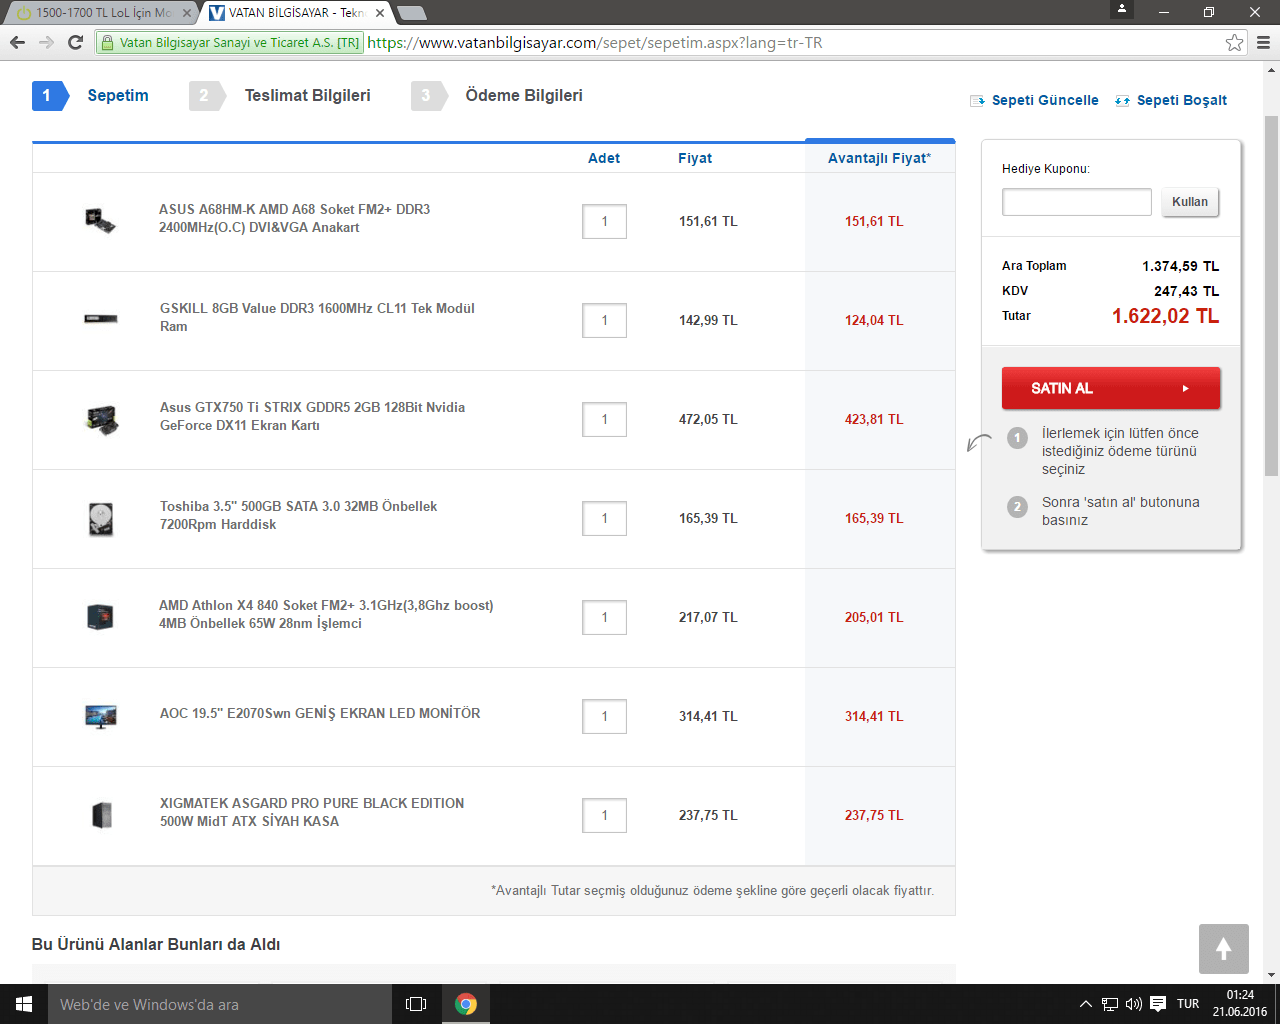This screenshot has height=1024, width=1280.
Task: Open Asus GTX750 Ti STRIX product link
Action: tap(312, 416)
